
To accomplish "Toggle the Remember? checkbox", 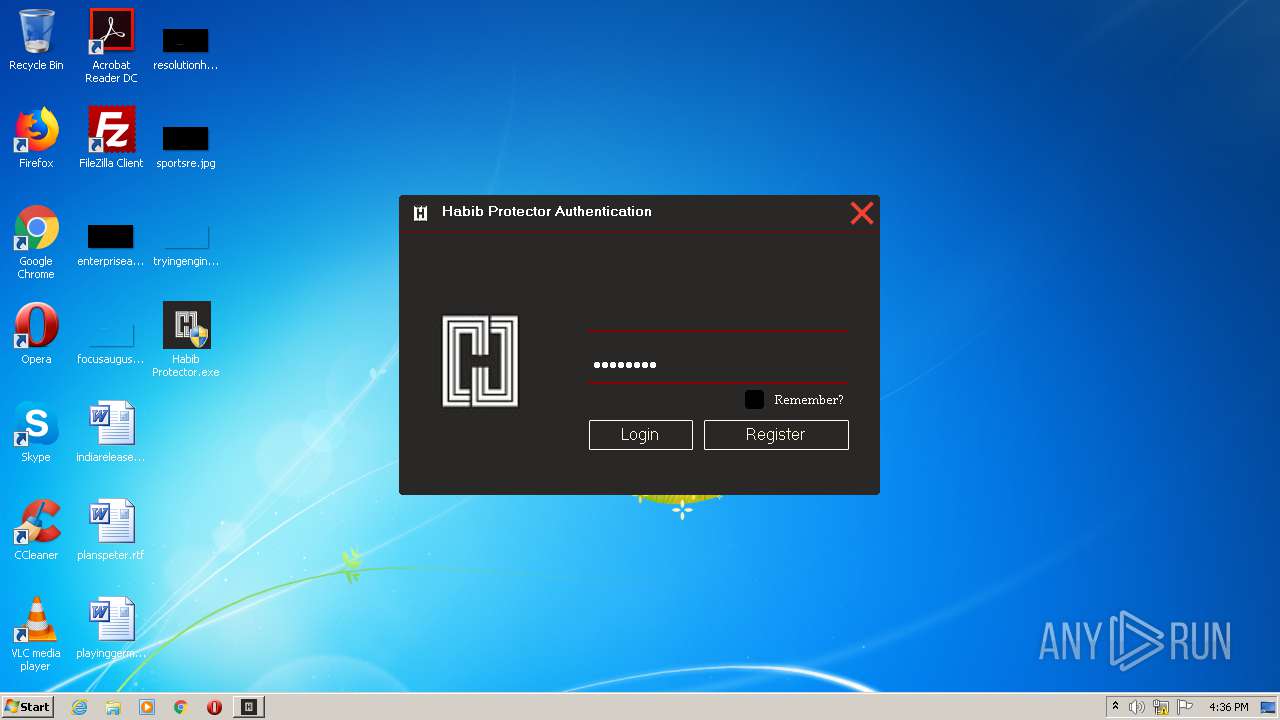I will [x=754, y=399].
